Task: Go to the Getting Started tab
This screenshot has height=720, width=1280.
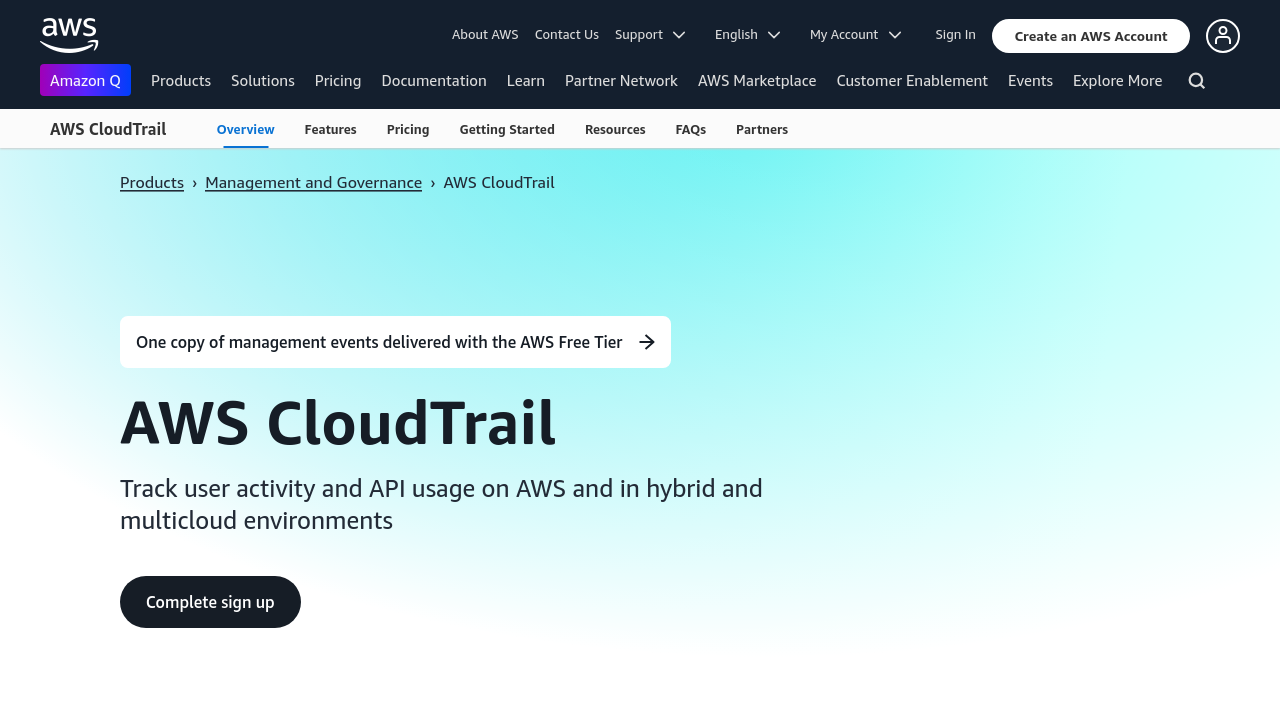Action: (507, 130)
